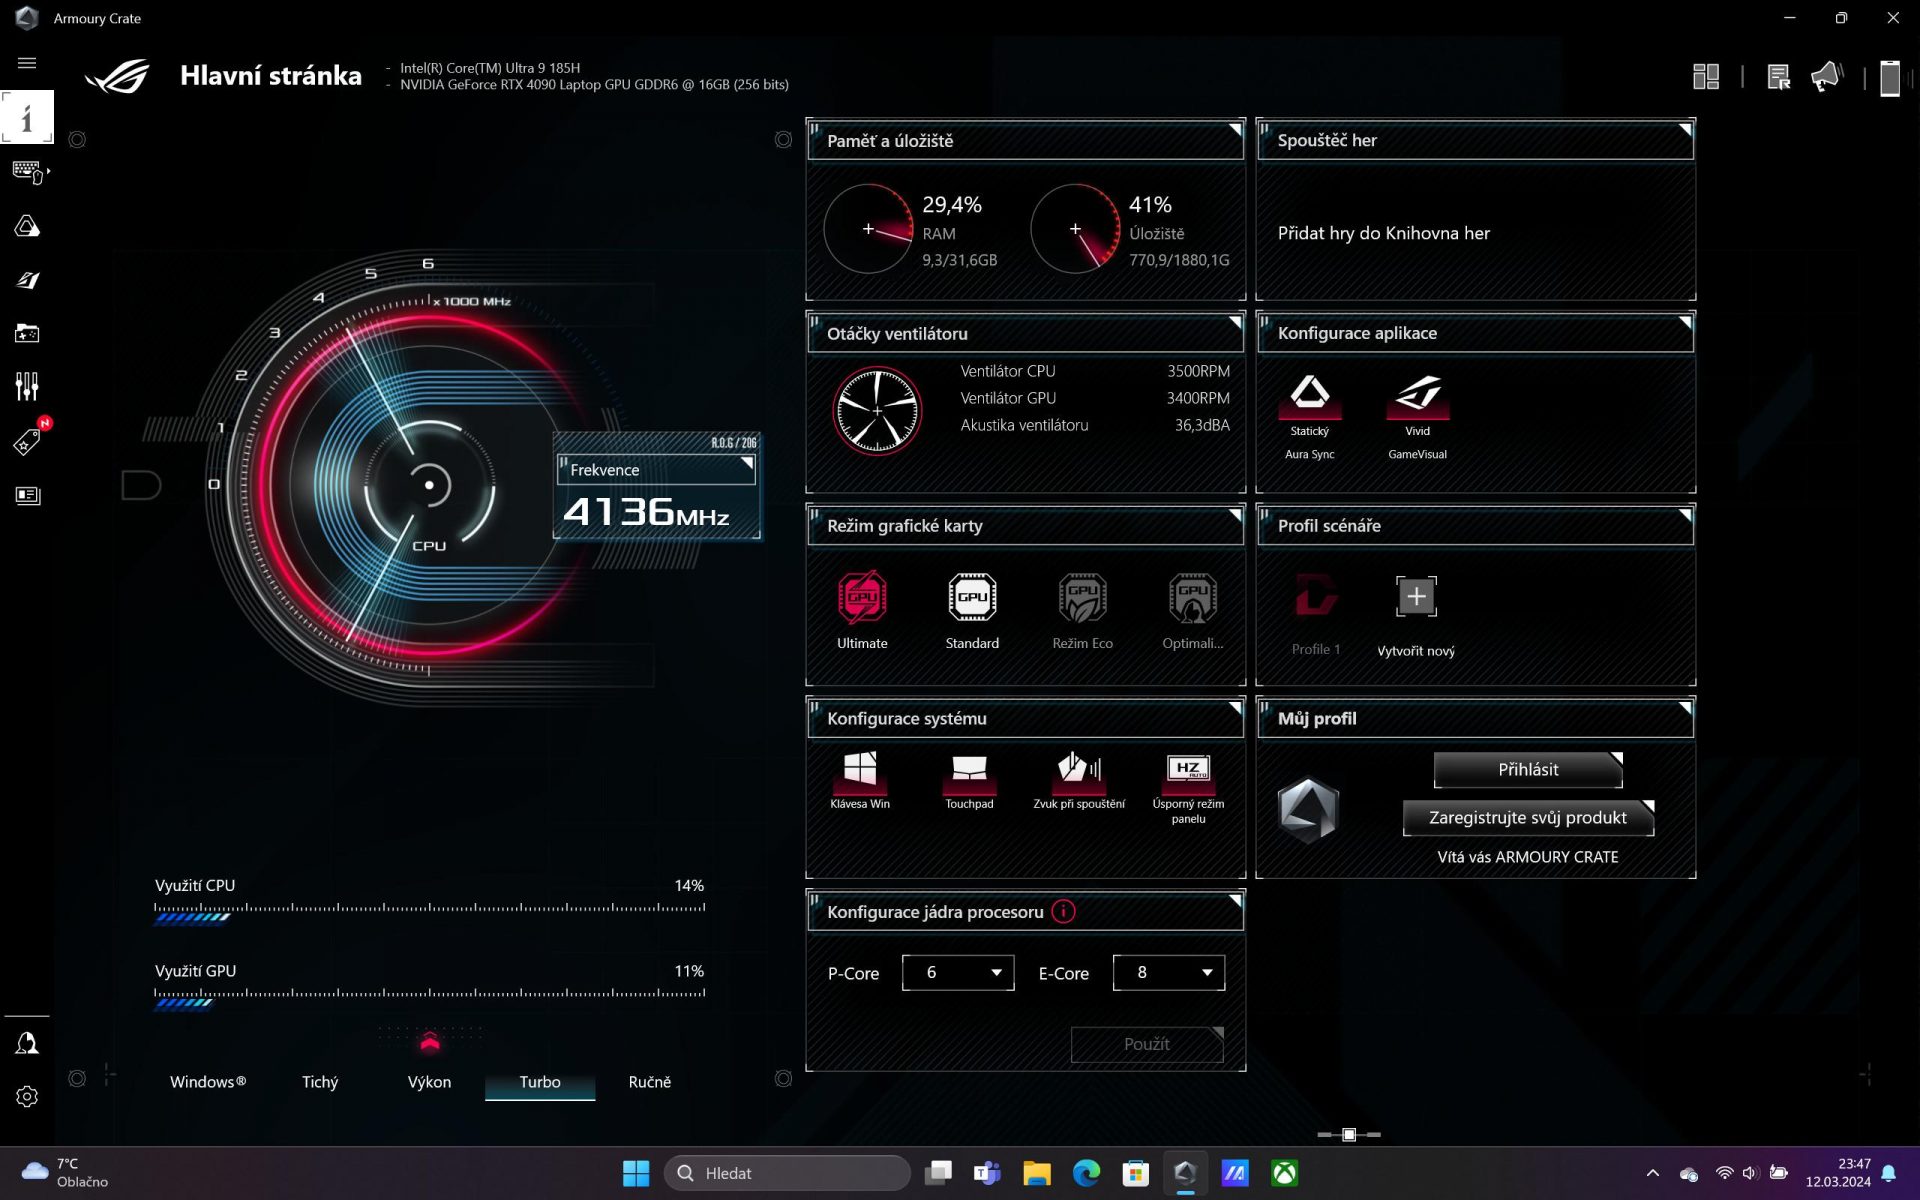The image size is (1920, 1200).
Task: Open Settings gear in sidebar
Action: pos(27,1097)
